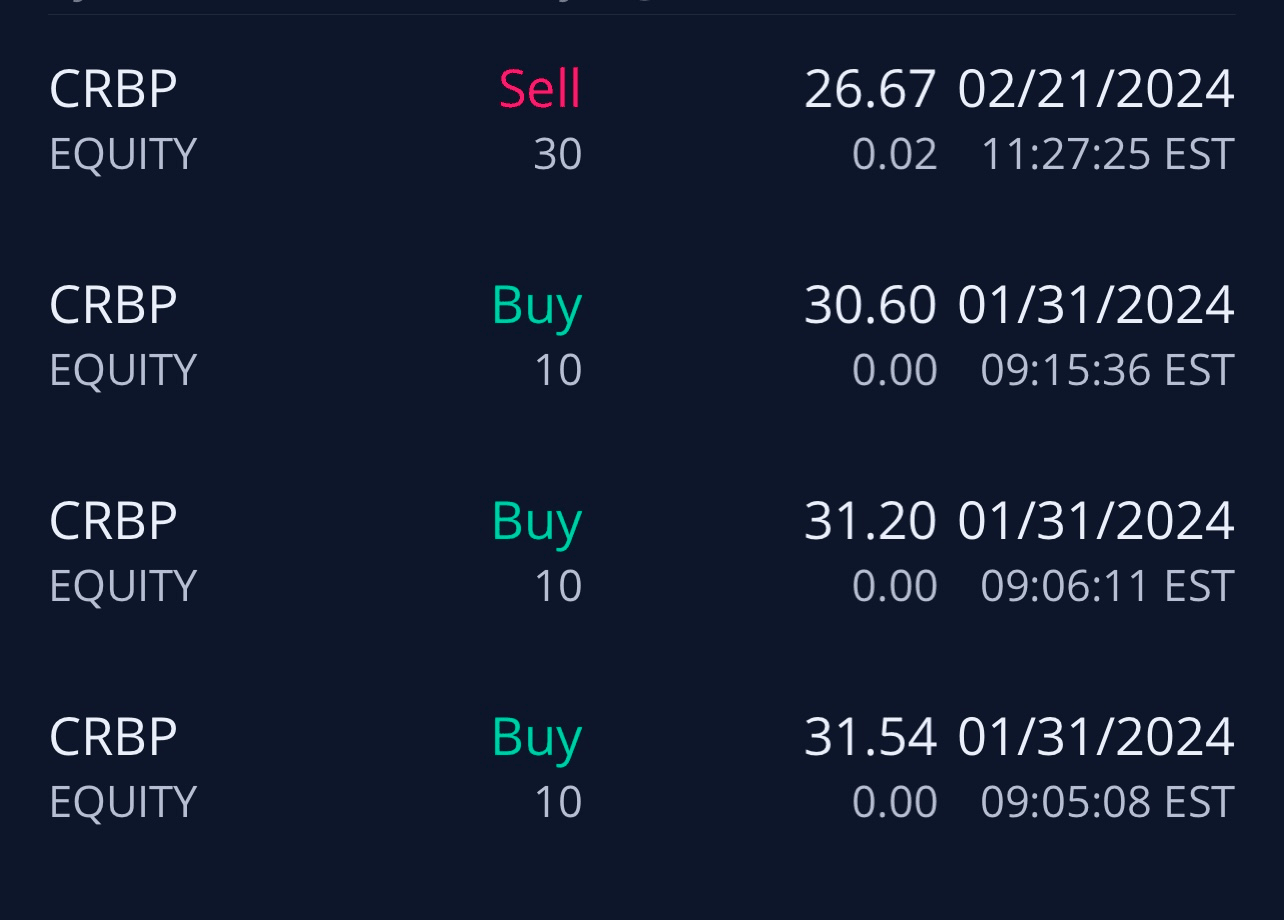Image resolution: width=1284 pixels, height=920 pixels.
Task: Select the 31.54 buy price
Action: pos(870,737)
